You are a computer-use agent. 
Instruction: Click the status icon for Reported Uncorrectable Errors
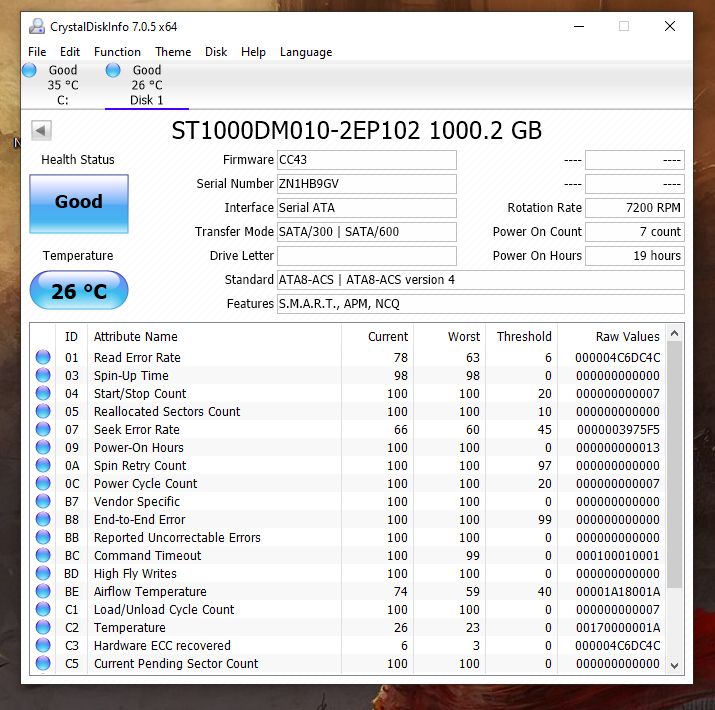(x=43, y=537)
